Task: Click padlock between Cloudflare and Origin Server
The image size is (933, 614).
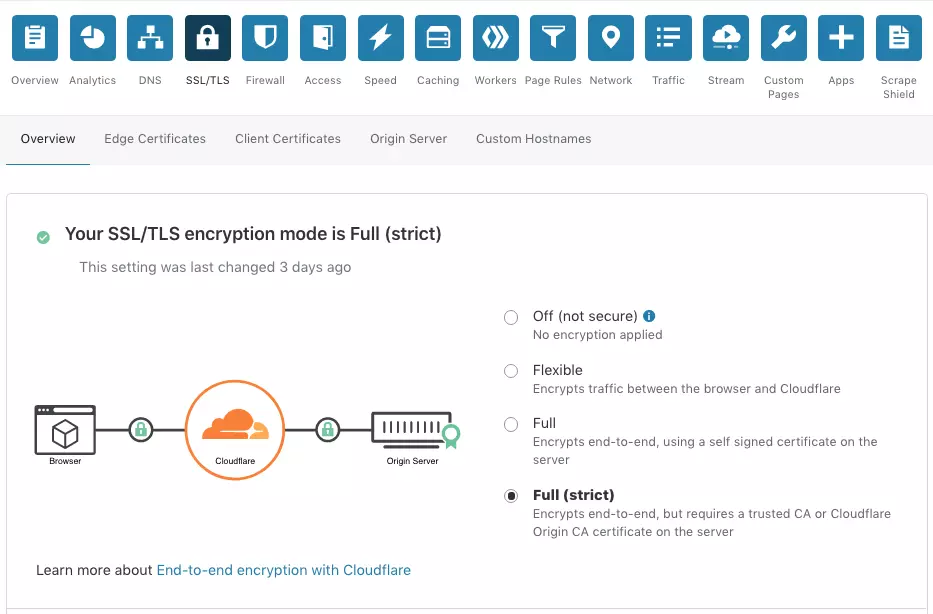Action: 328,429
